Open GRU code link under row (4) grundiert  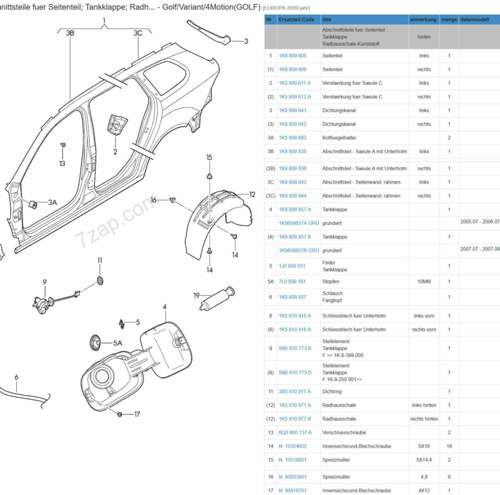299,250
